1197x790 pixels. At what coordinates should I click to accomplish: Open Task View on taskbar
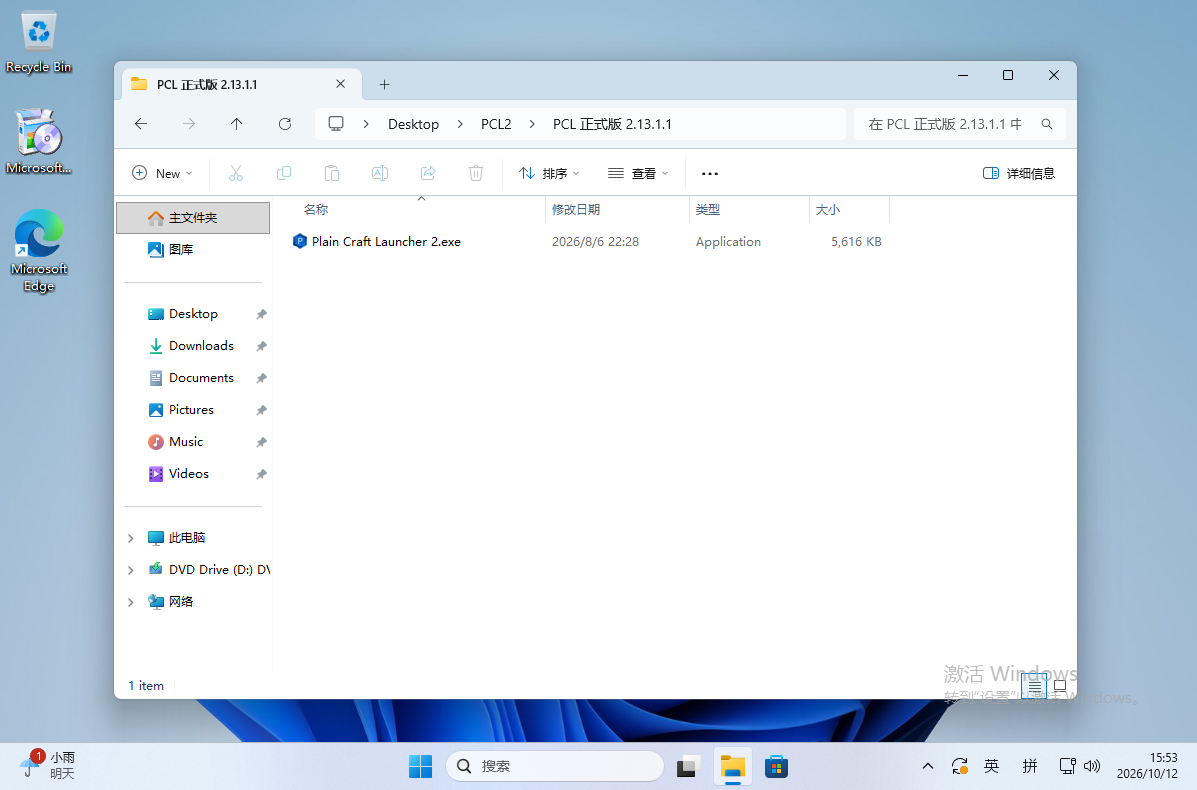tap(689, 766)
